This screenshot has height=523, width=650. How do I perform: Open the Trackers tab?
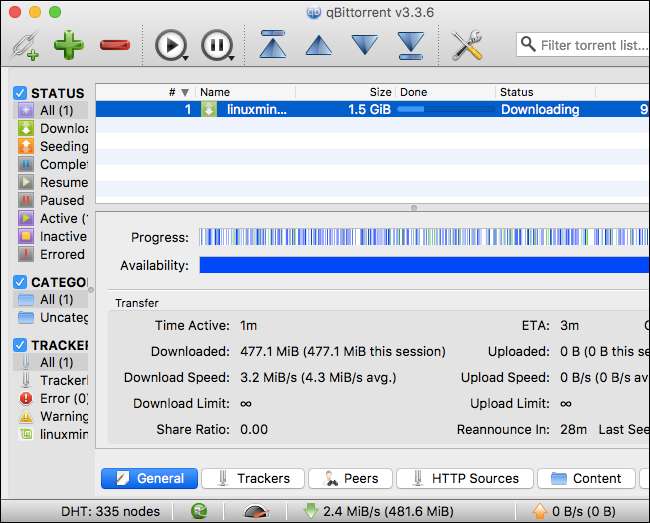click(253, 479)
